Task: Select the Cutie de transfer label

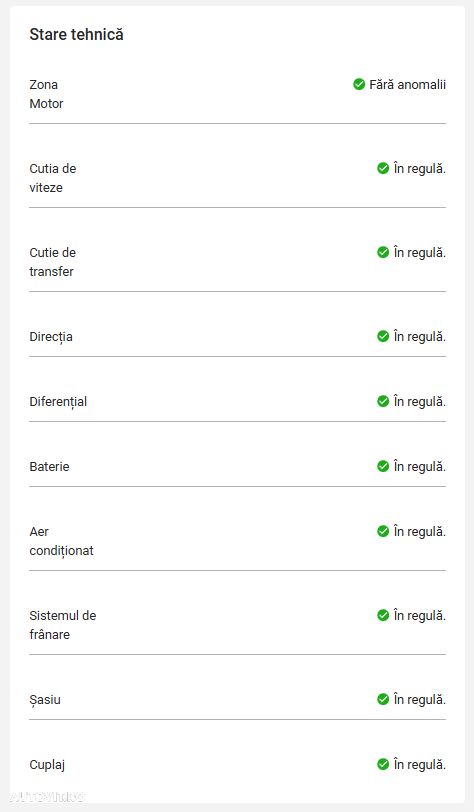Action: (x=53, y=262)
